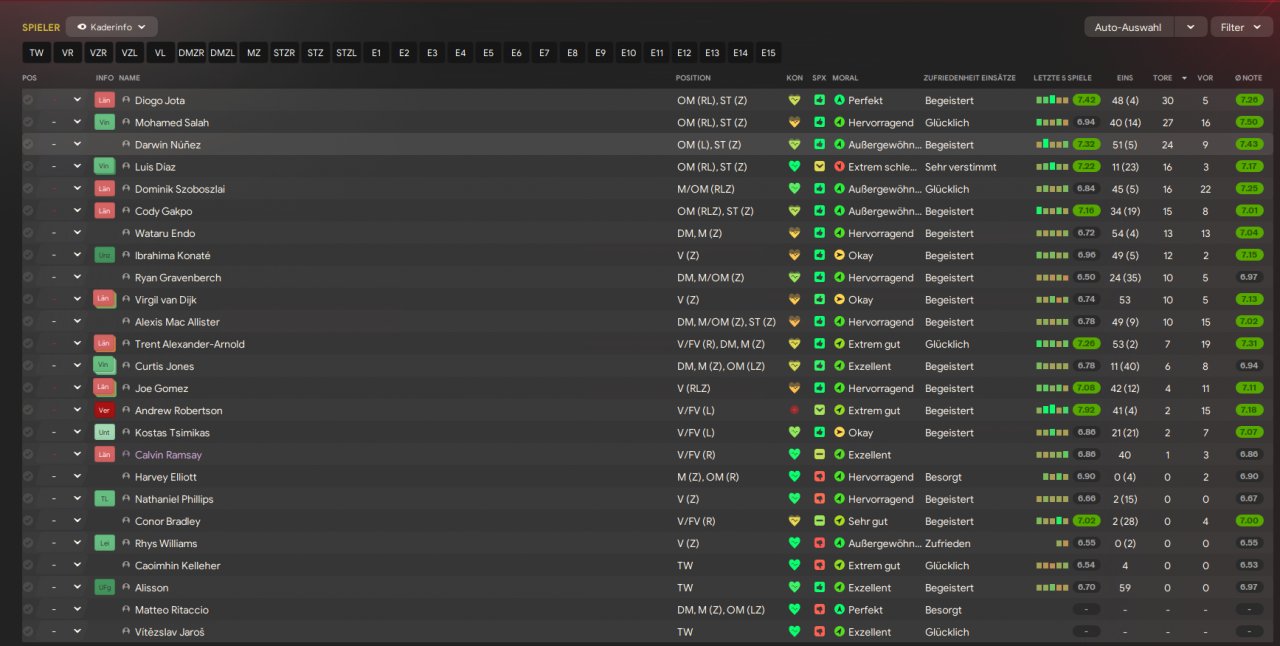Click Vítězslav Jaroš's condition heart icon
The image size is (1280, 646).
point(795,632)
